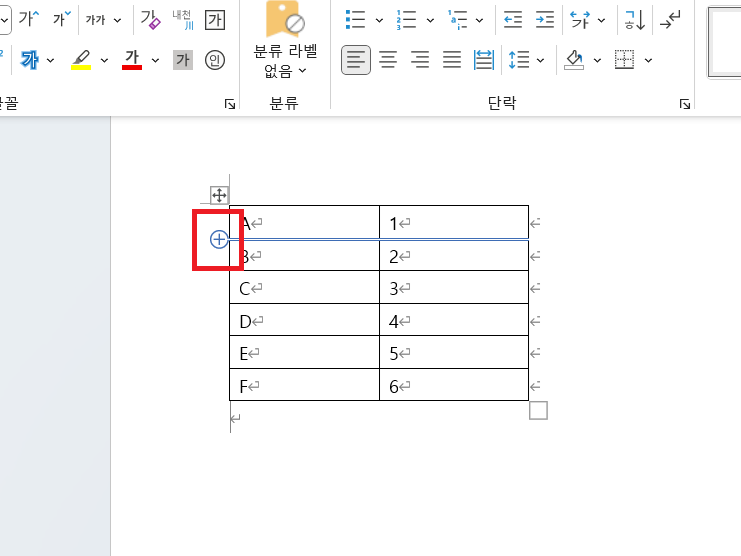
Task: Apply distributed alignment
Action: (x=483, y=60)
